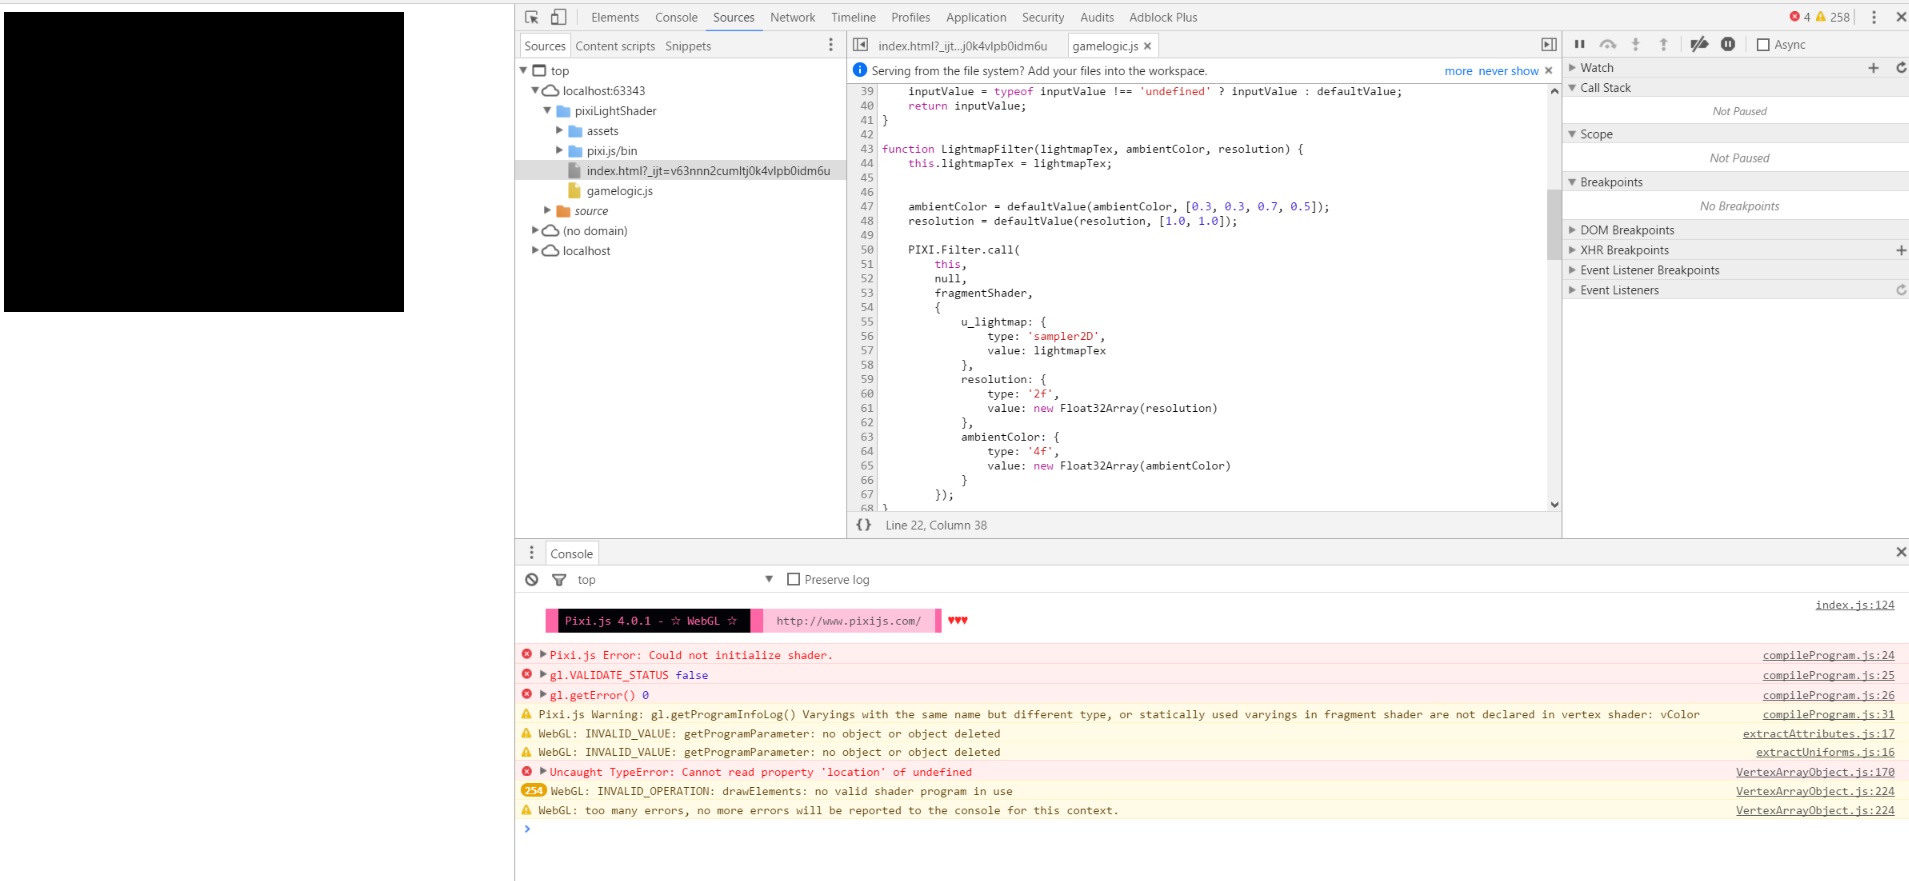Expand the assets folder
The image size is (1909, 881).
pyautogui.click(x=559, y=130)
